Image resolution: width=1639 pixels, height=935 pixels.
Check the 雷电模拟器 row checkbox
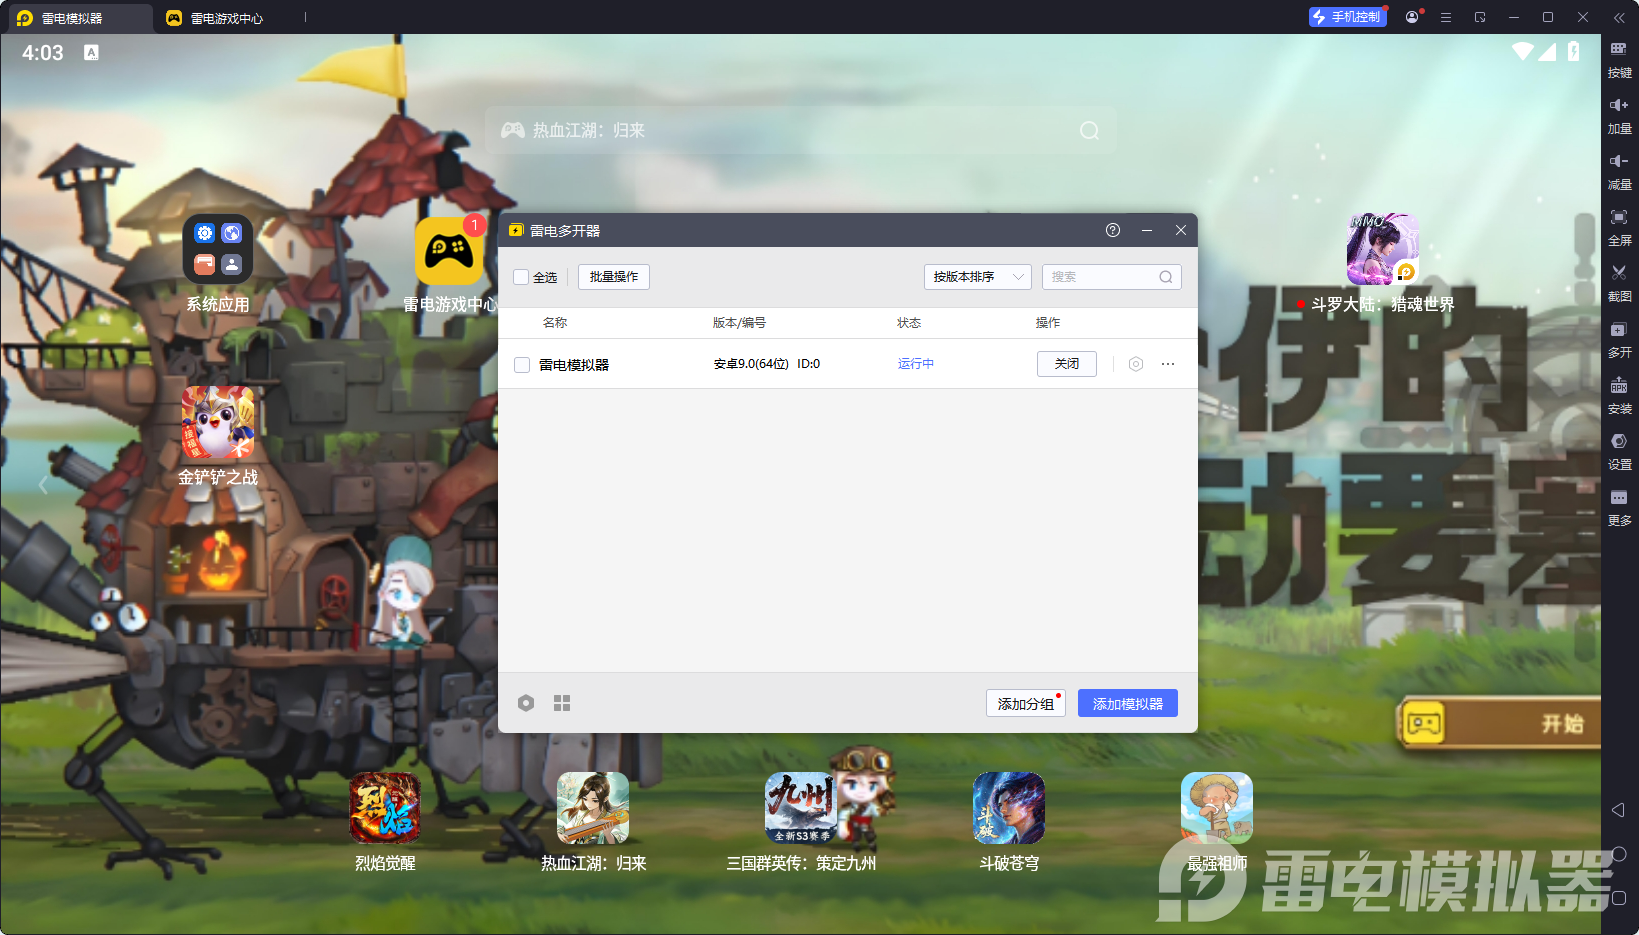point(522,365)
